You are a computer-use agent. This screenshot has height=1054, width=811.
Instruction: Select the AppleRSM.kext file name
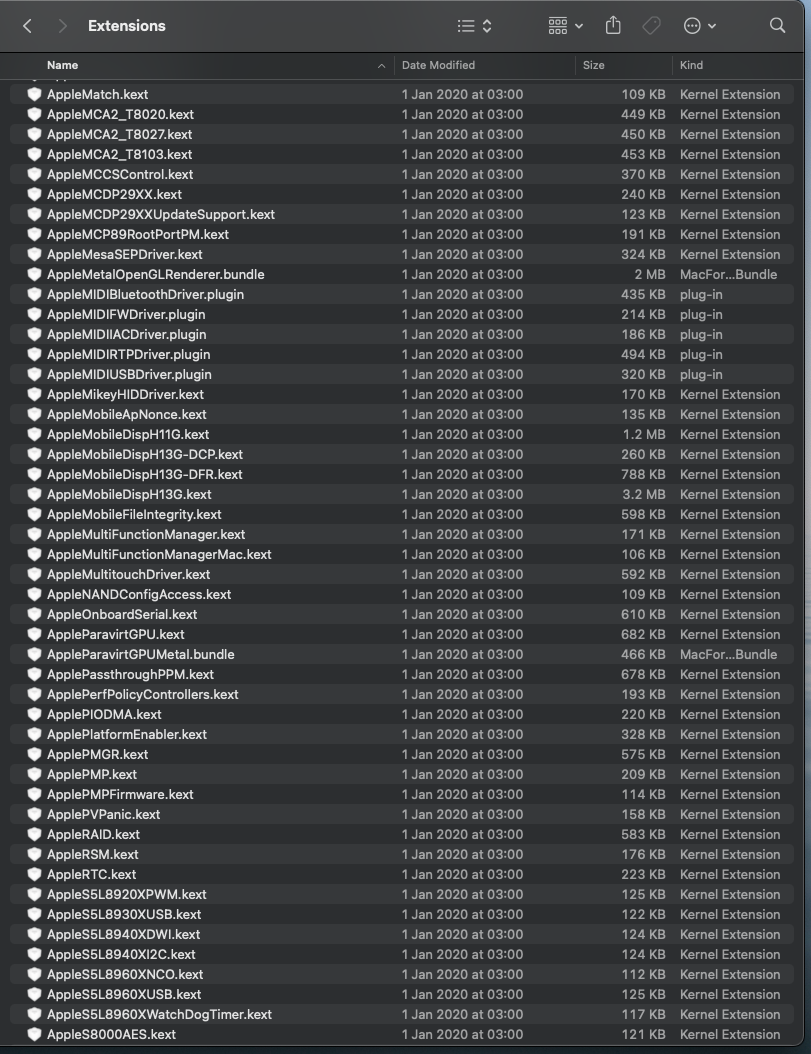pos(93,854)
